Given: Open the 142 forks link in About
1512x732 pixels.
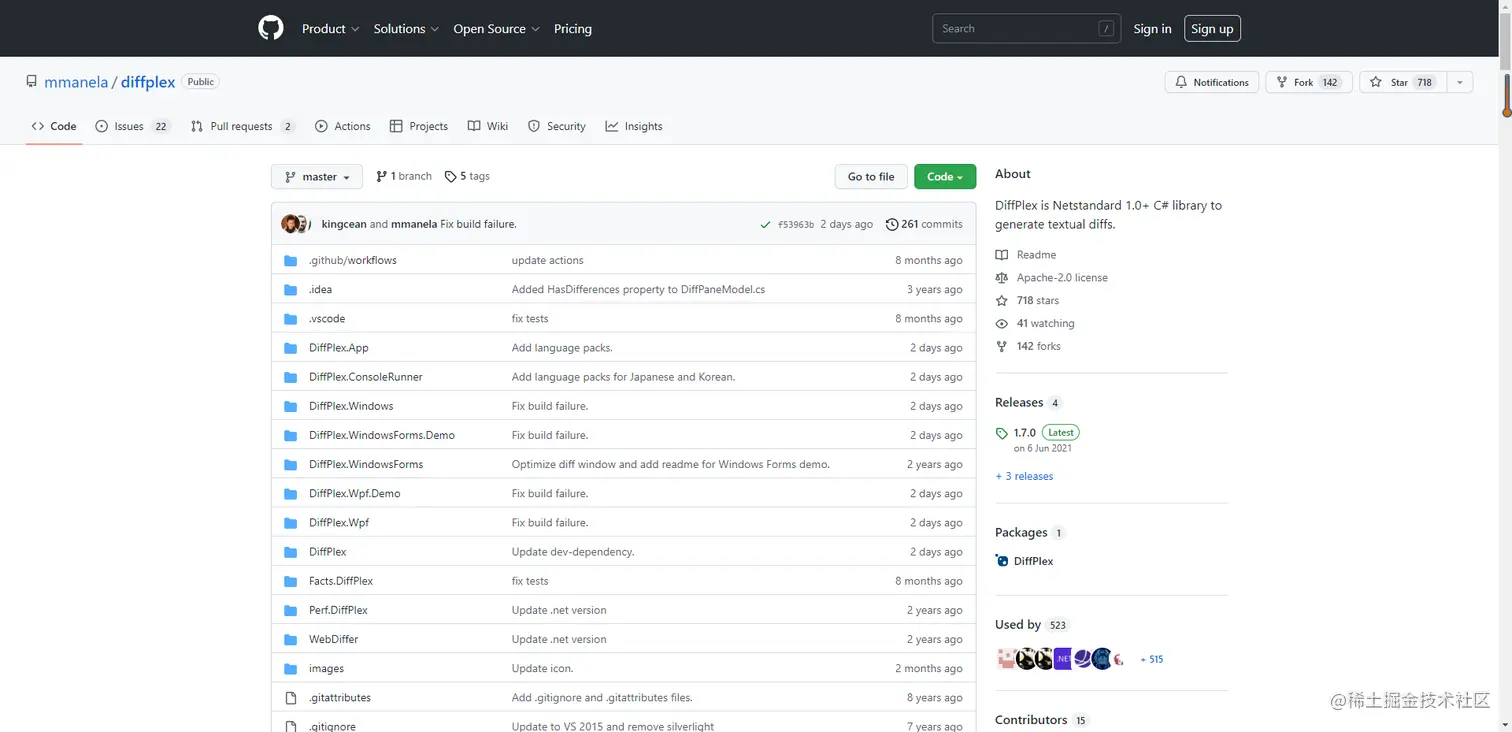Looking at the screenshot, I should [x=1038, y=346].
